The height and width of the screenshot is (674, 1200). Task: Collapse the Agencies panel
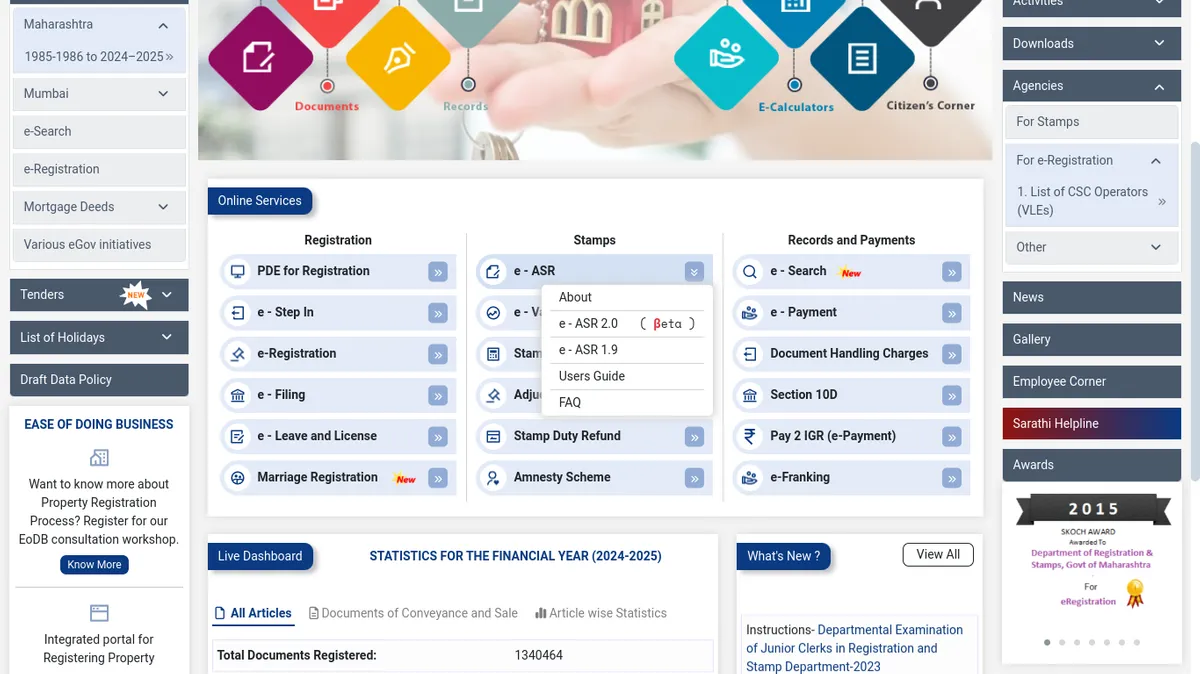[1159, 86]
